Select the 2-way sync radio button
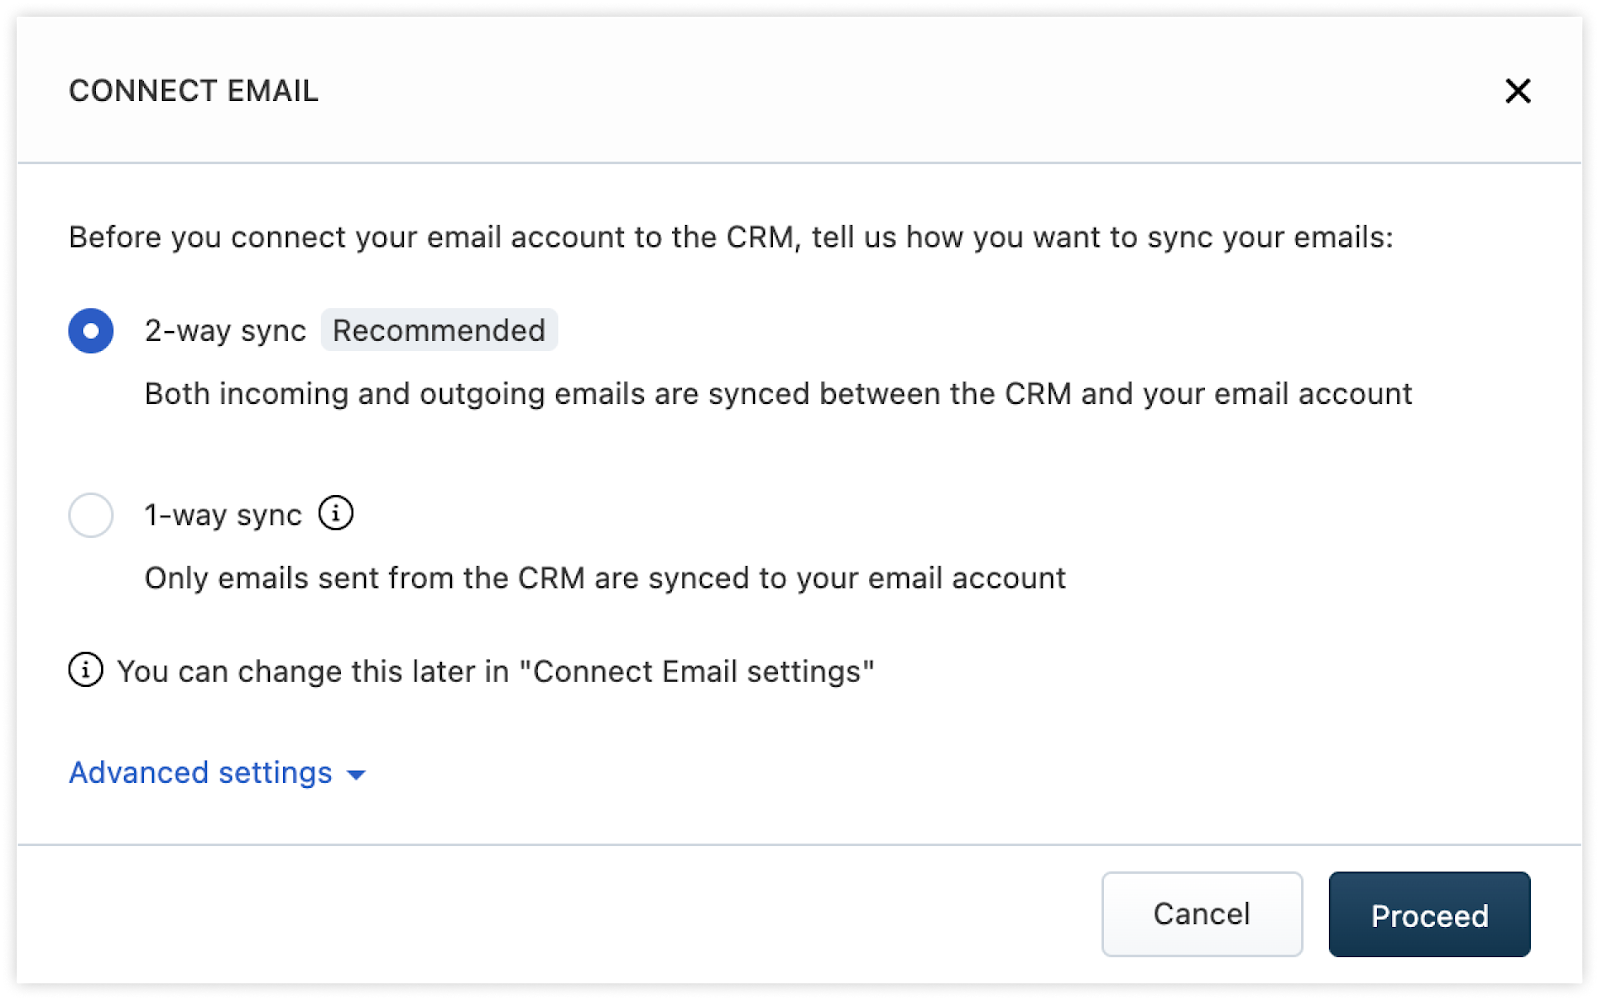1600x1001 pixels. [x=91, y=331]
